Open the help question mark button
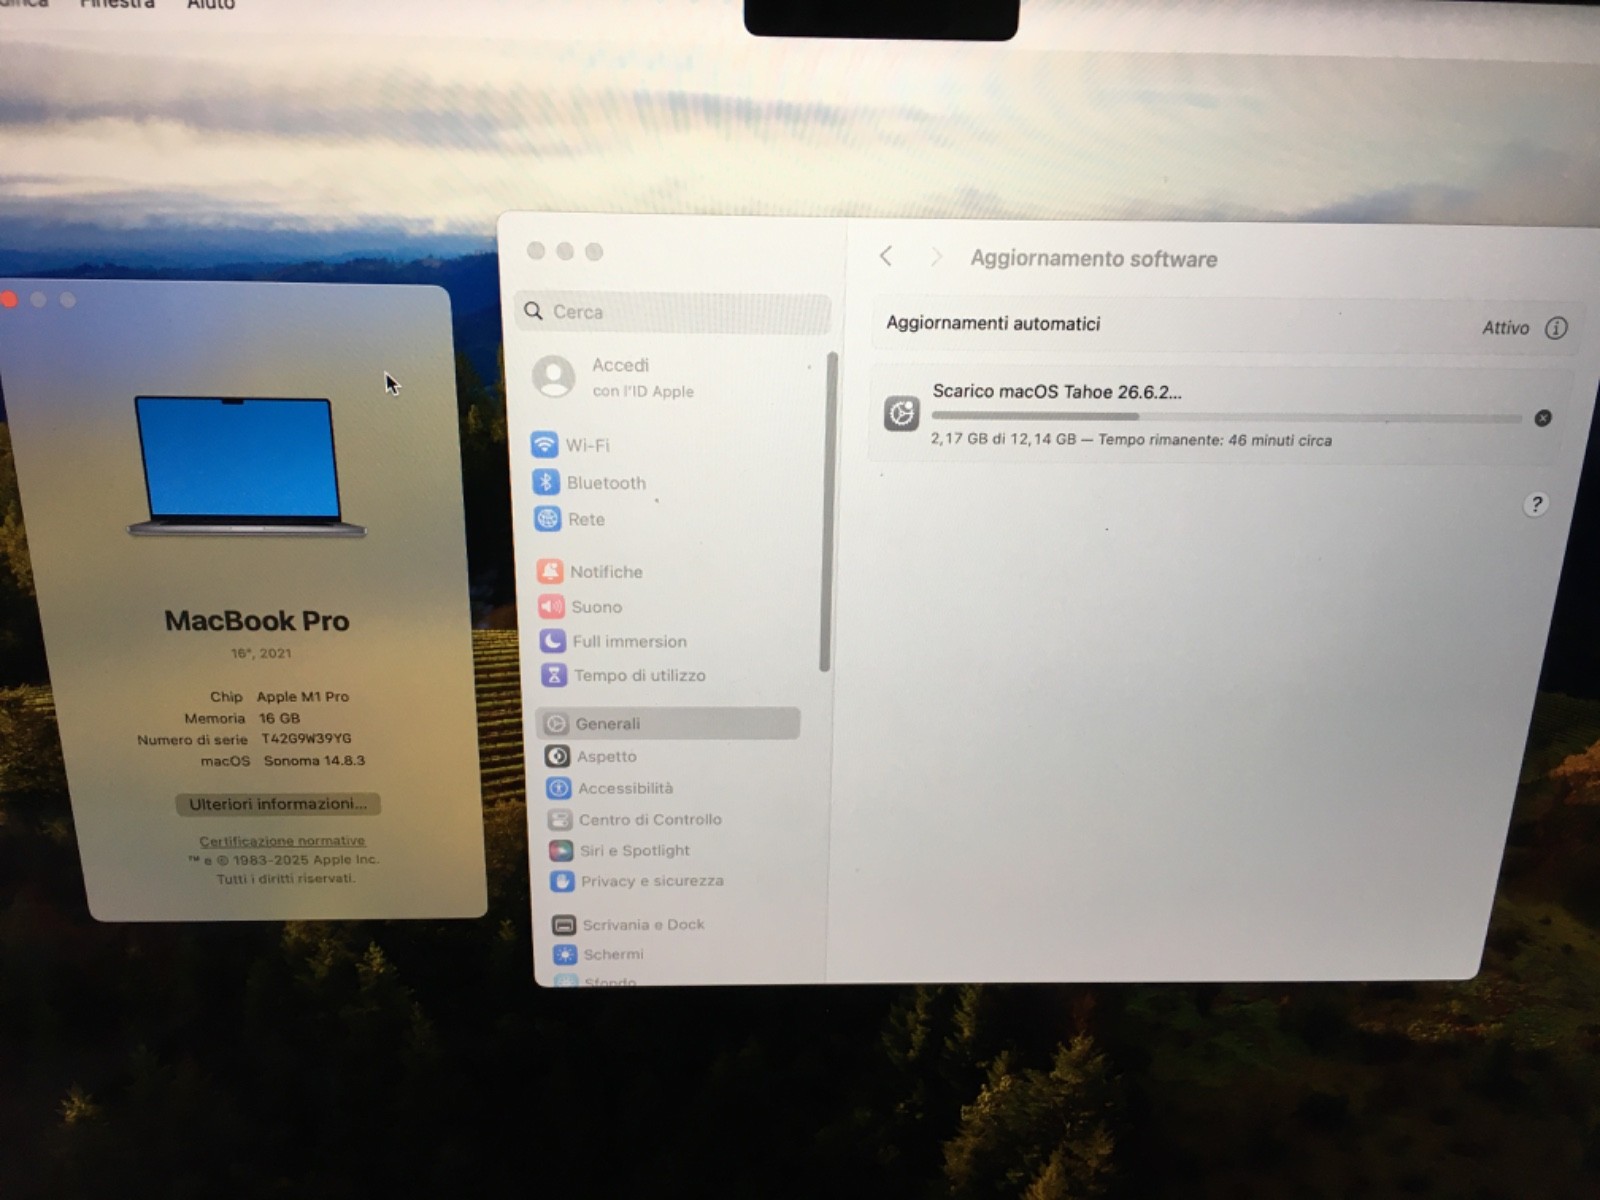This screenshot has height=1200, width=1600. 1536,504
